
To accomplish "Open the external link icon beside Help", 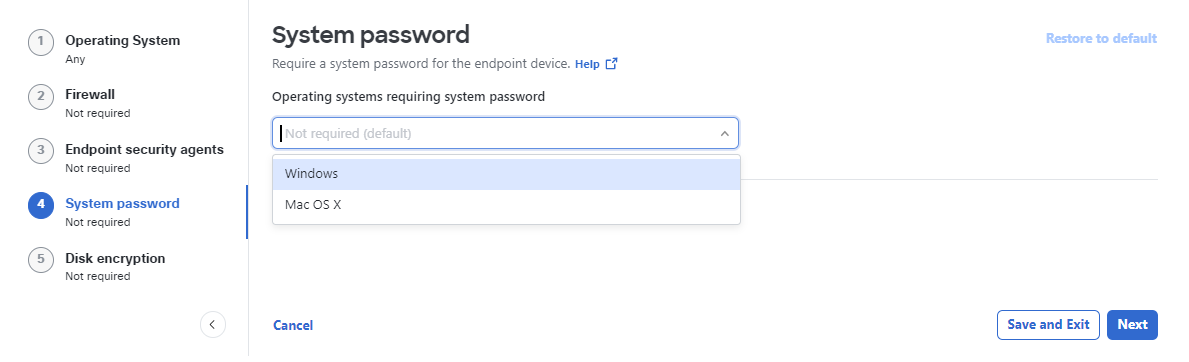I will [x=611, y=64].
